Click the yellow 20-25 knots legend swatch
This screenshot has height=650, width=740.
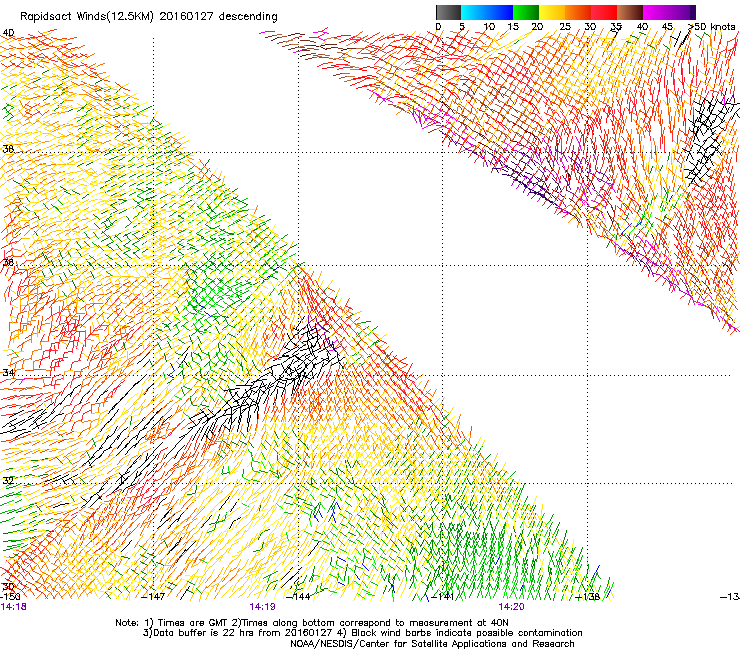click(552, 12)
